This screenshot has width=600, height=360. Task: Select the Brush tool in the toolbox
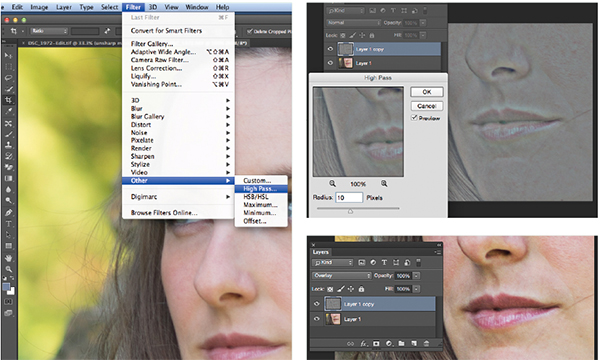click(x=8, y=134)
